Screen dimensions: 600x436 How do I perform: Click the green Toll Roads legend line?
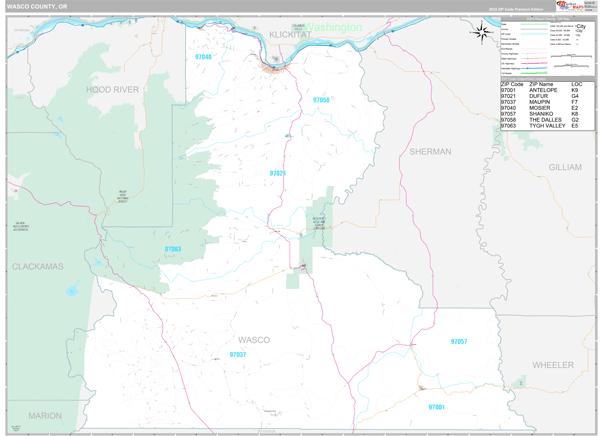[x=534, y=73]
